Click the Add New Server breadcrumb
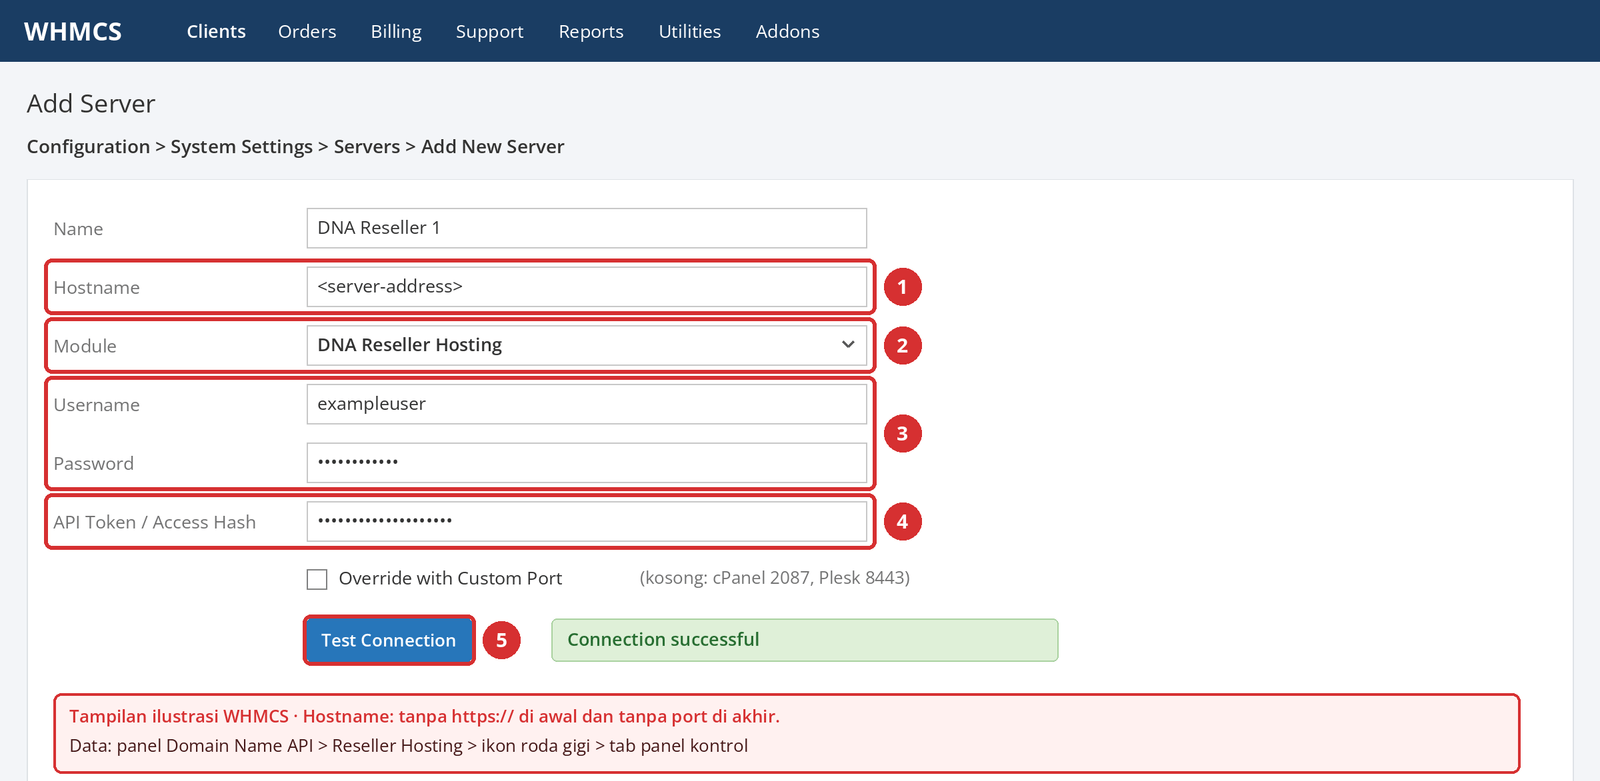The height and width of the screenshot is (781, 1600). point(493,147)
